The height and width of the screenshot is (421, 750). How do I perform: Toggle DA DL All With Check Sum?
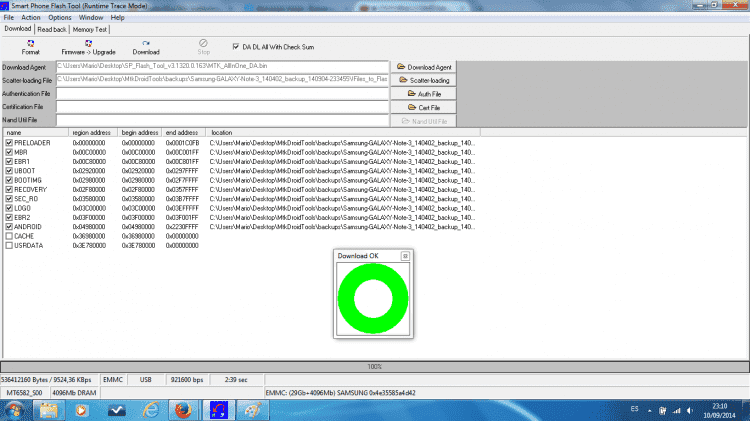point(236,46)
